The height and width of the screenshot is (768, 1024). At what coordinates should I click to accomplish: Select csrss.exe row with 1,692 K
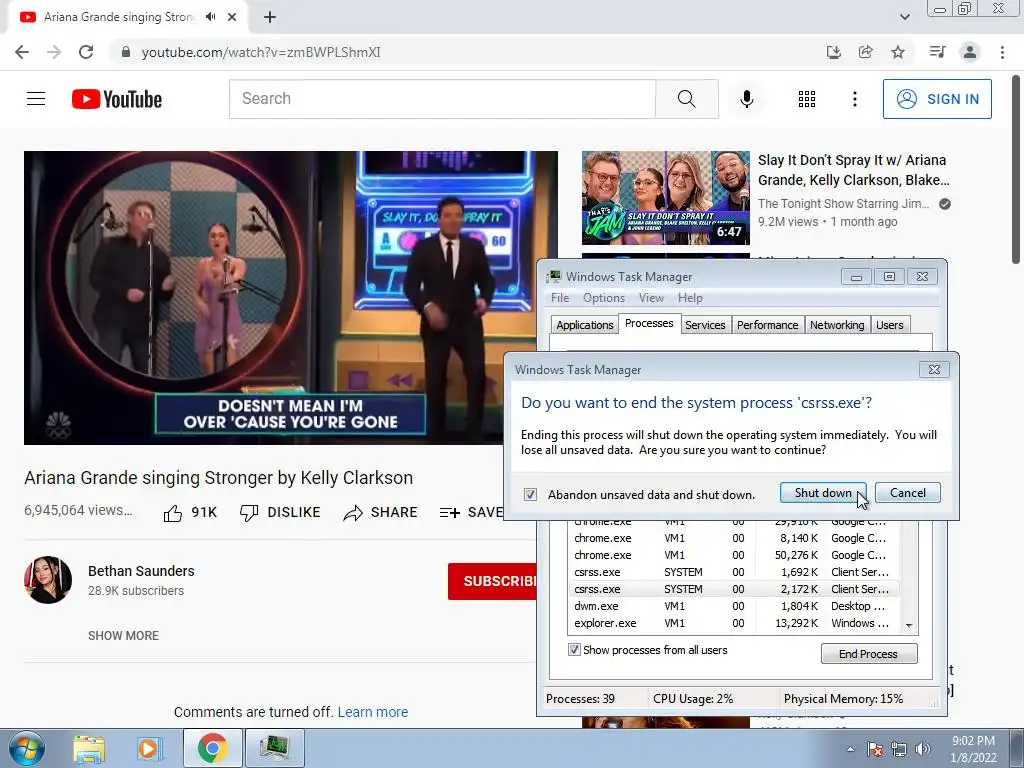click(733, 572)
